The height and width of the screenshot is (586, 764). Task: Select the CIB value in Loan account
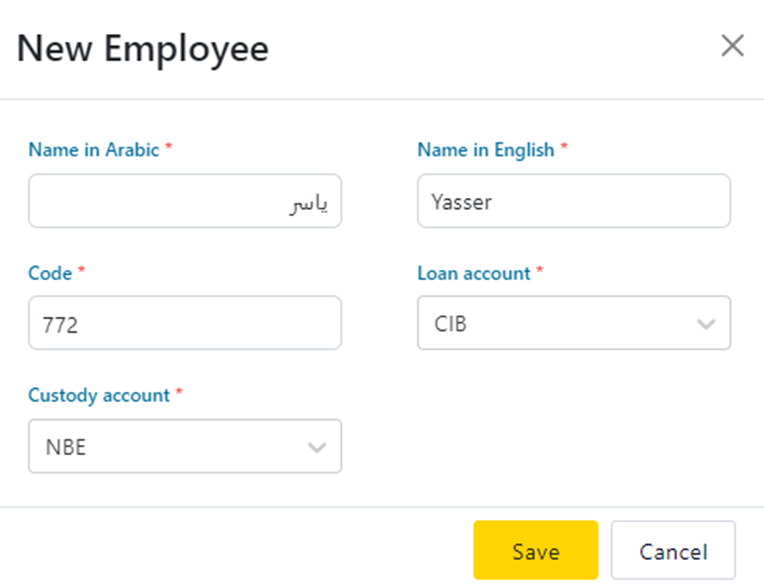tap(451, 324)
